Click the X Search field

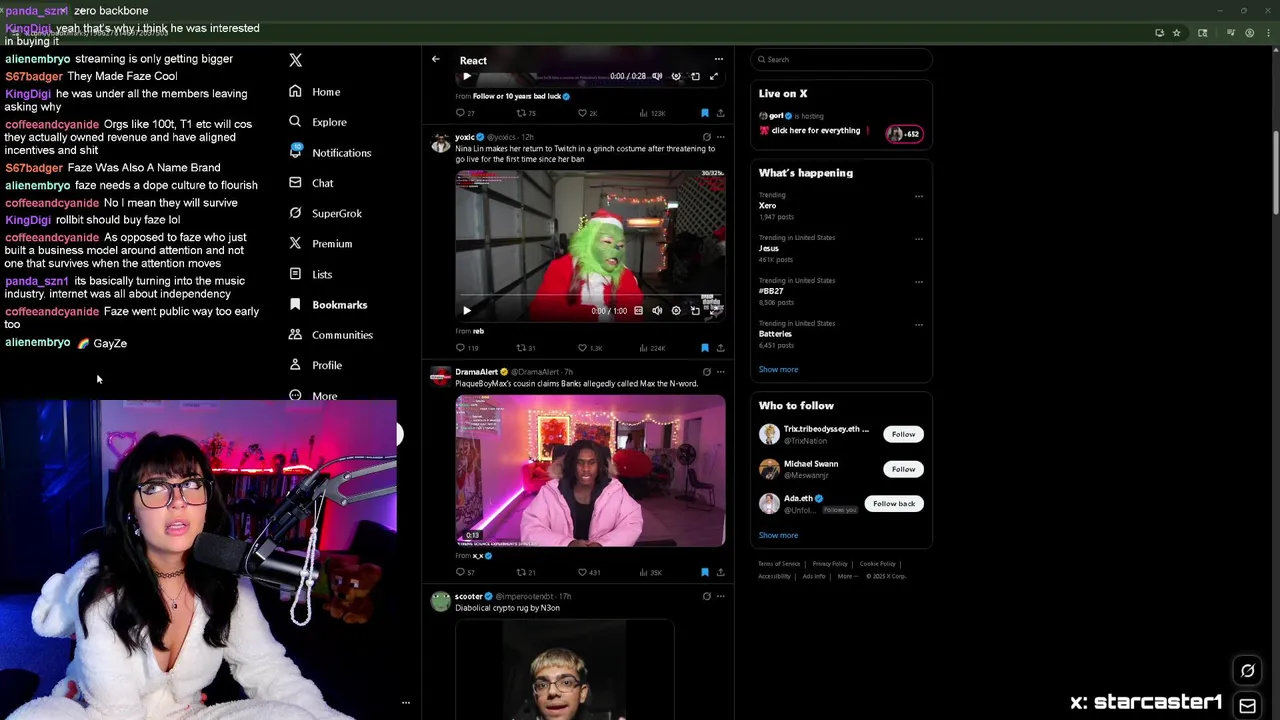click(841, 60)
